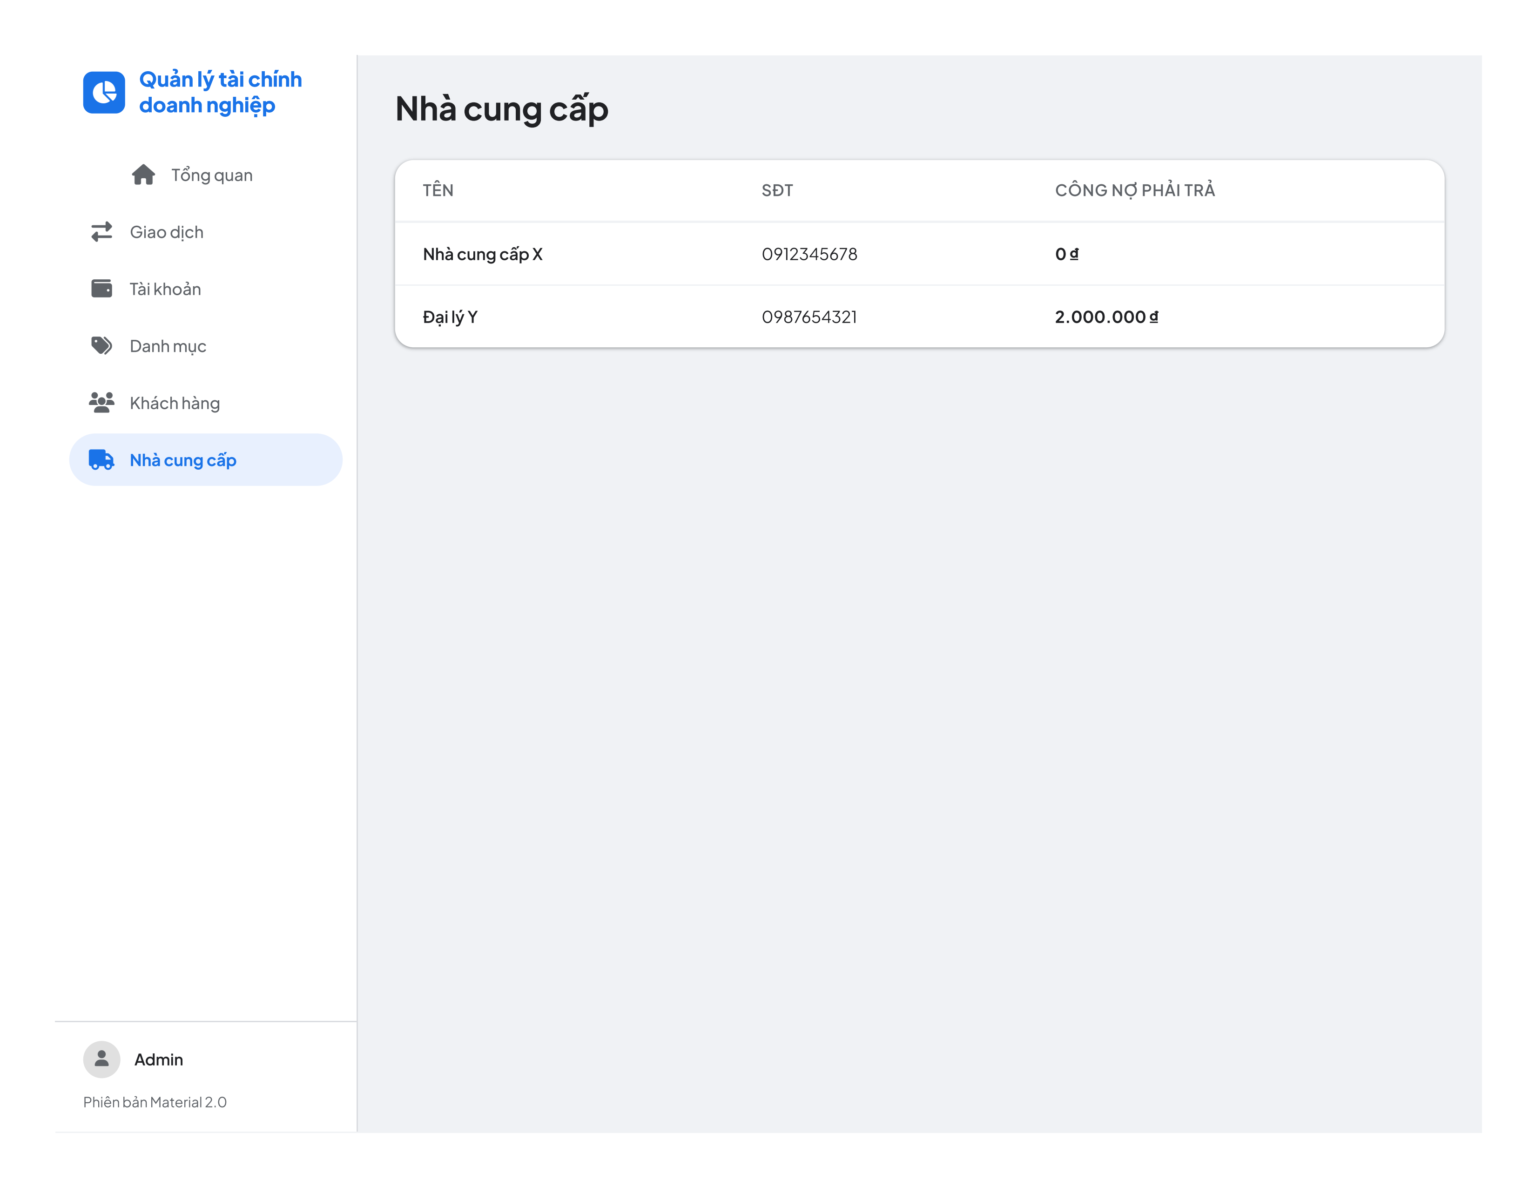Click the Nhà cung cấp page heading
Image resolution: width=1536 pixels, height=1187 pixels.
[x=502, y=109]
